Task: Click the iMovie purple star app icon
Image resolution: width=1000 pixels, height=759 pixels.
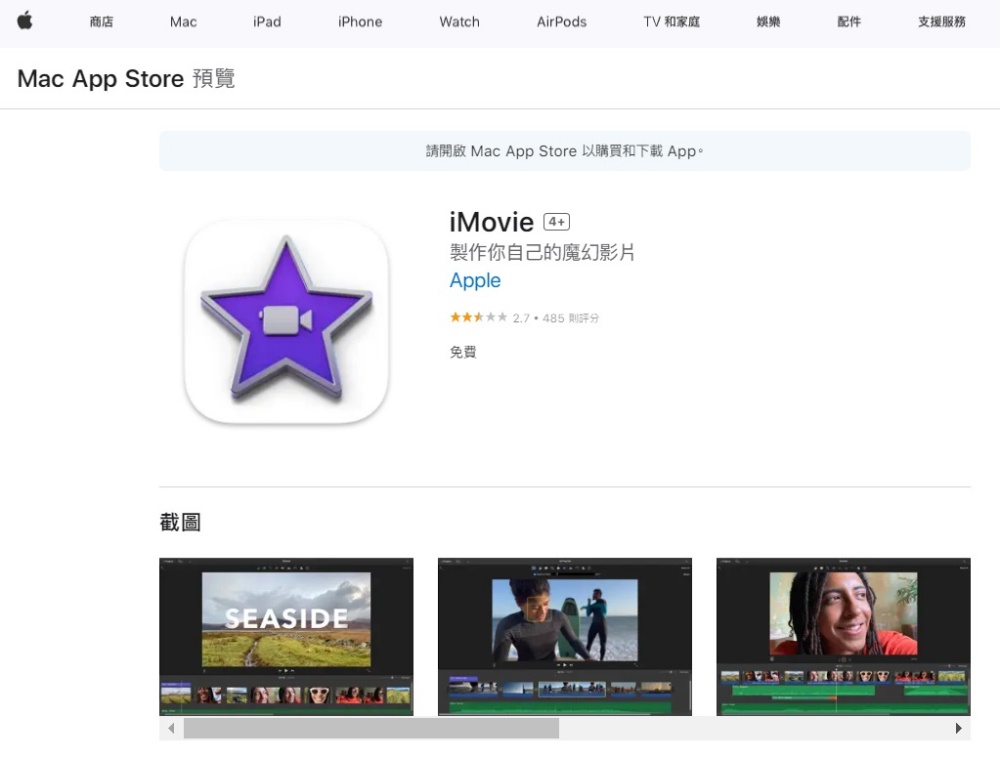Action: pyautogui.click(x=286, y=321)
